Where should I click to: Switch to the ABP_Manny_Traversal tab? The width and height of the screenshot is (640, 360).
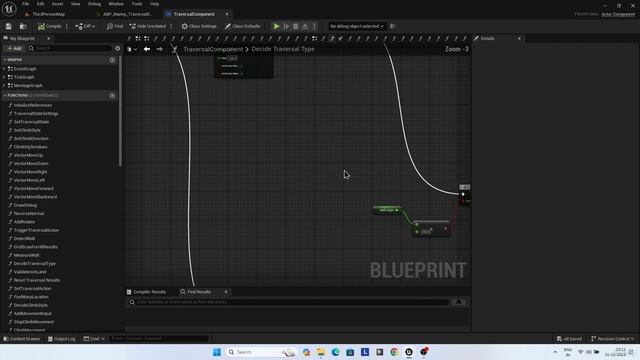tap(127, 14)
